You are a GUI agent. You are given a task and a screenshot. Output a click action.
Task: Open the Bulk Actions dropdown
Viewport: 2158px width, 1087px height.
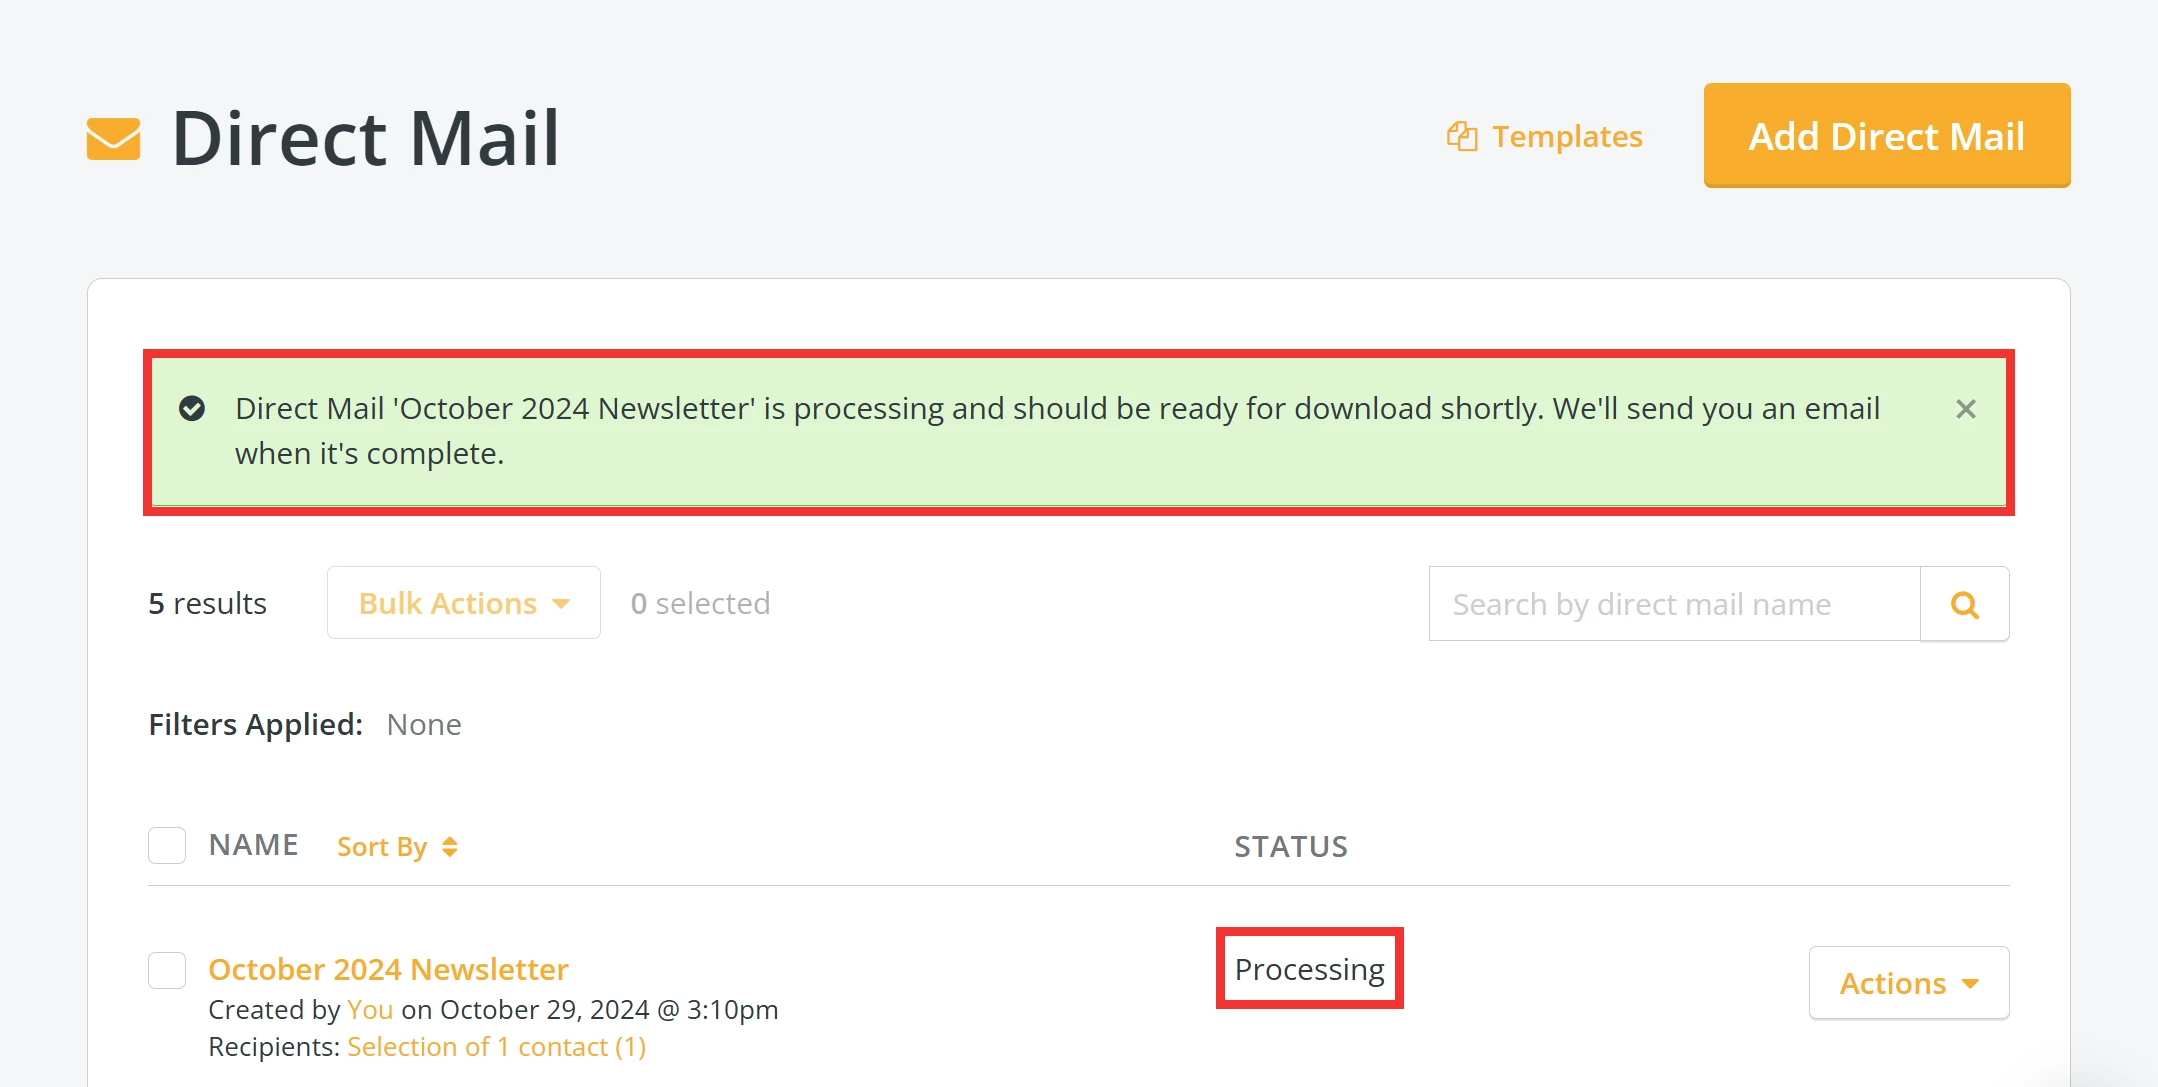(462, 603)
